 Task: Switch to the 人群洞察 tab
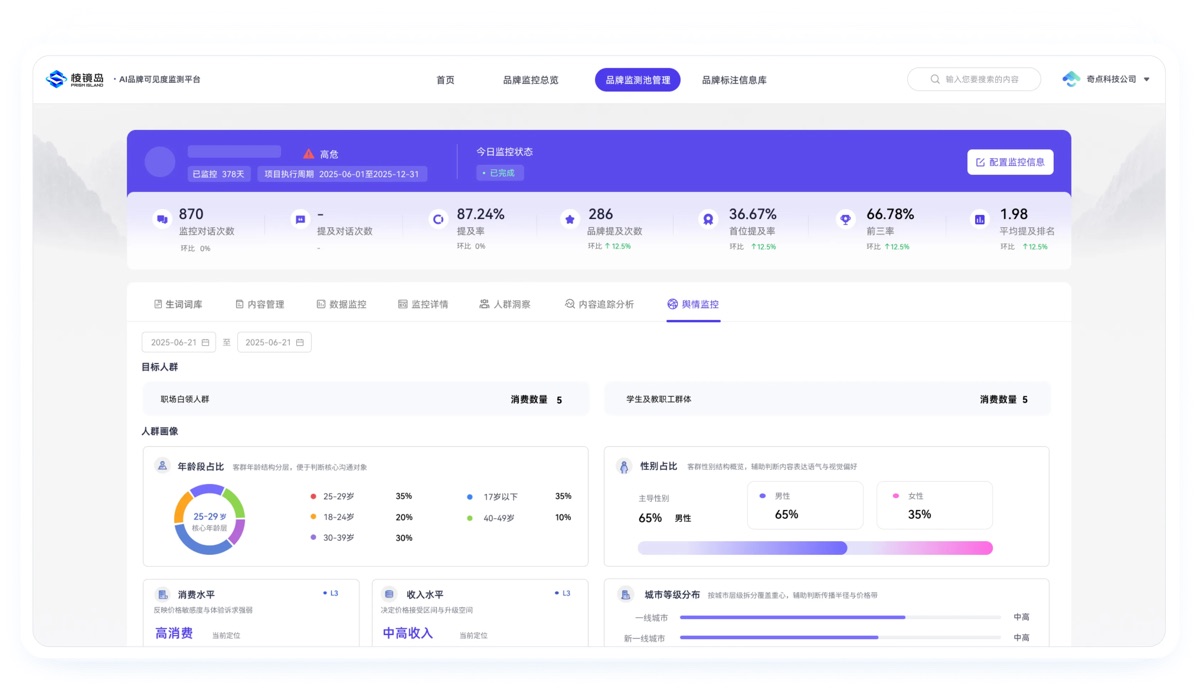[x=505, y=304]
